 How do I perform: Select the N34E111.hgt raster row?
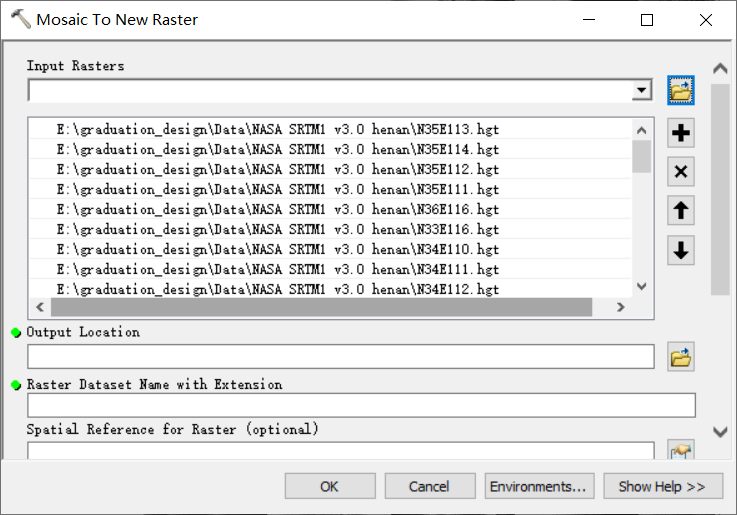330,269
